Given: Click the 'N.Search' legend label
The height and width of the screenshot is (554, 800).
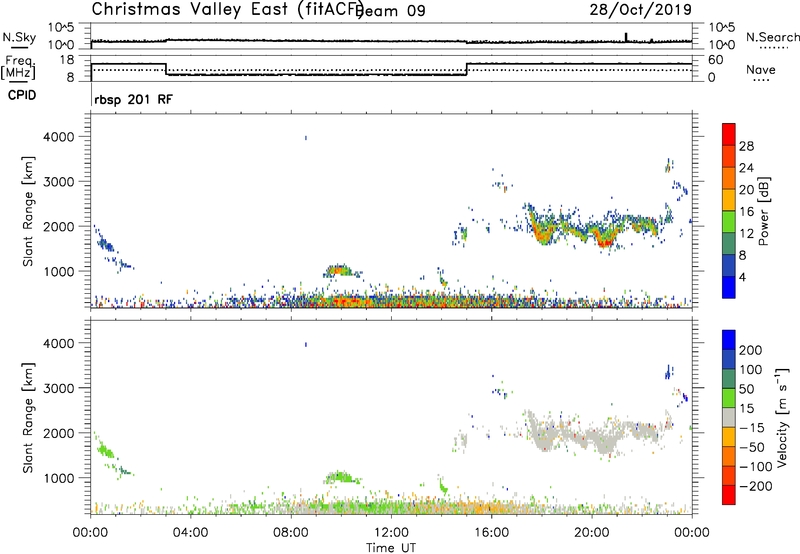Looking at the screenshot, I should [773, 37].
